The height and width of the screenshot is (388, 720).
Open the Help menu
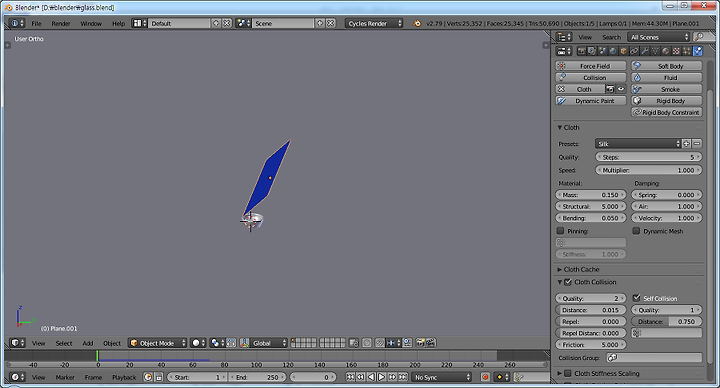[118, 23]
